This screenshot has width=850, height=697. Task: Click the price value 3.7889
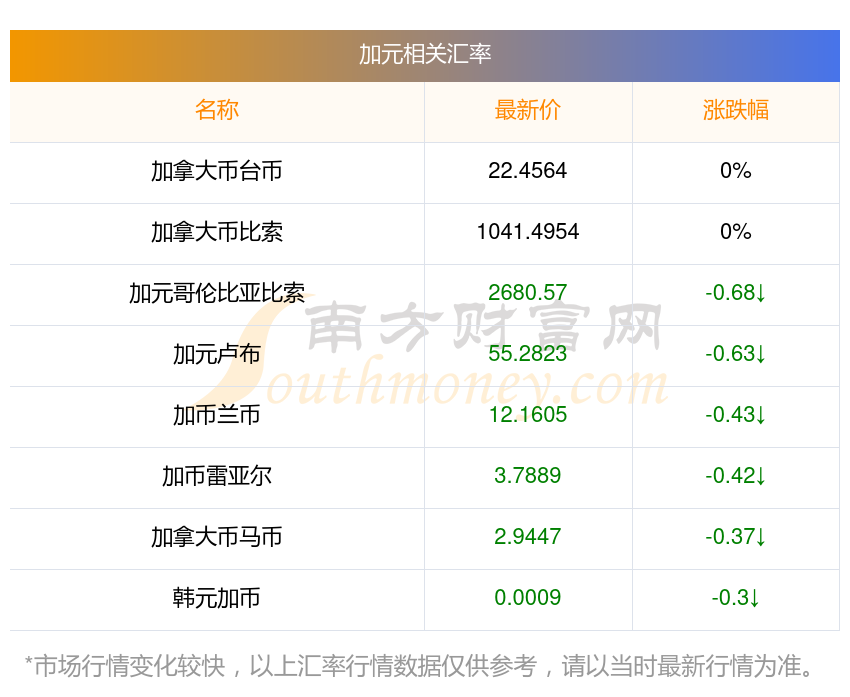pyautogui.click(x=527, y=476)
